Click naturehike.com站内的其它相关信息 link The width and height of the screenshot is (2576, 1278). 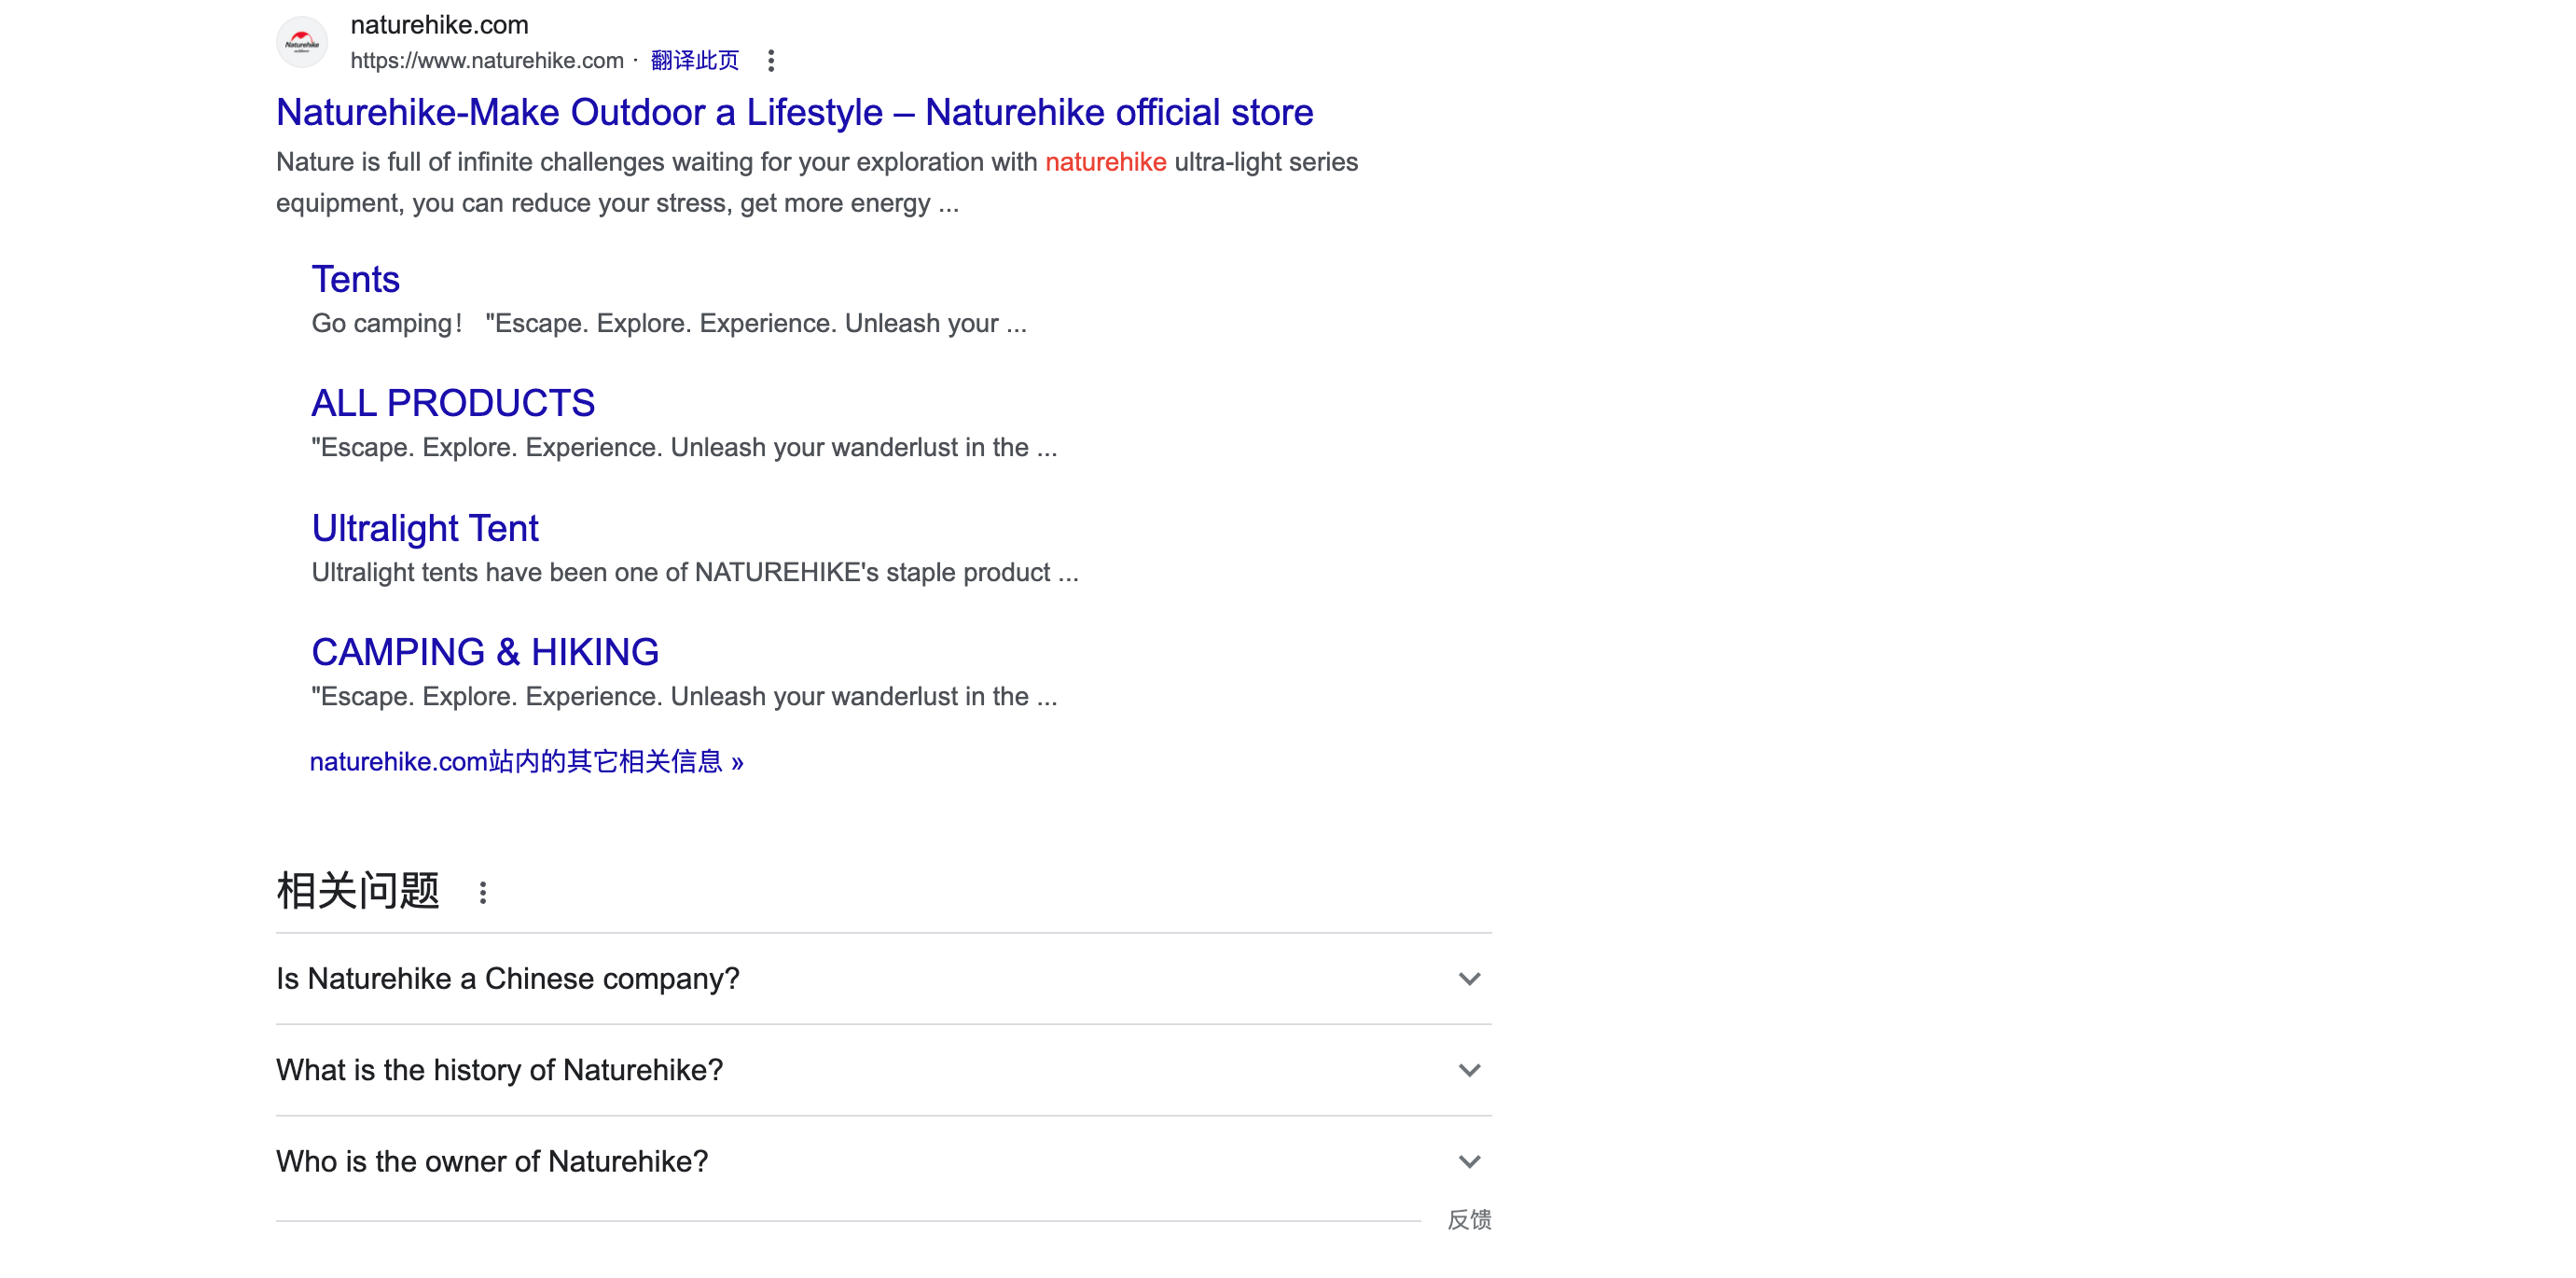click(526, 762)
